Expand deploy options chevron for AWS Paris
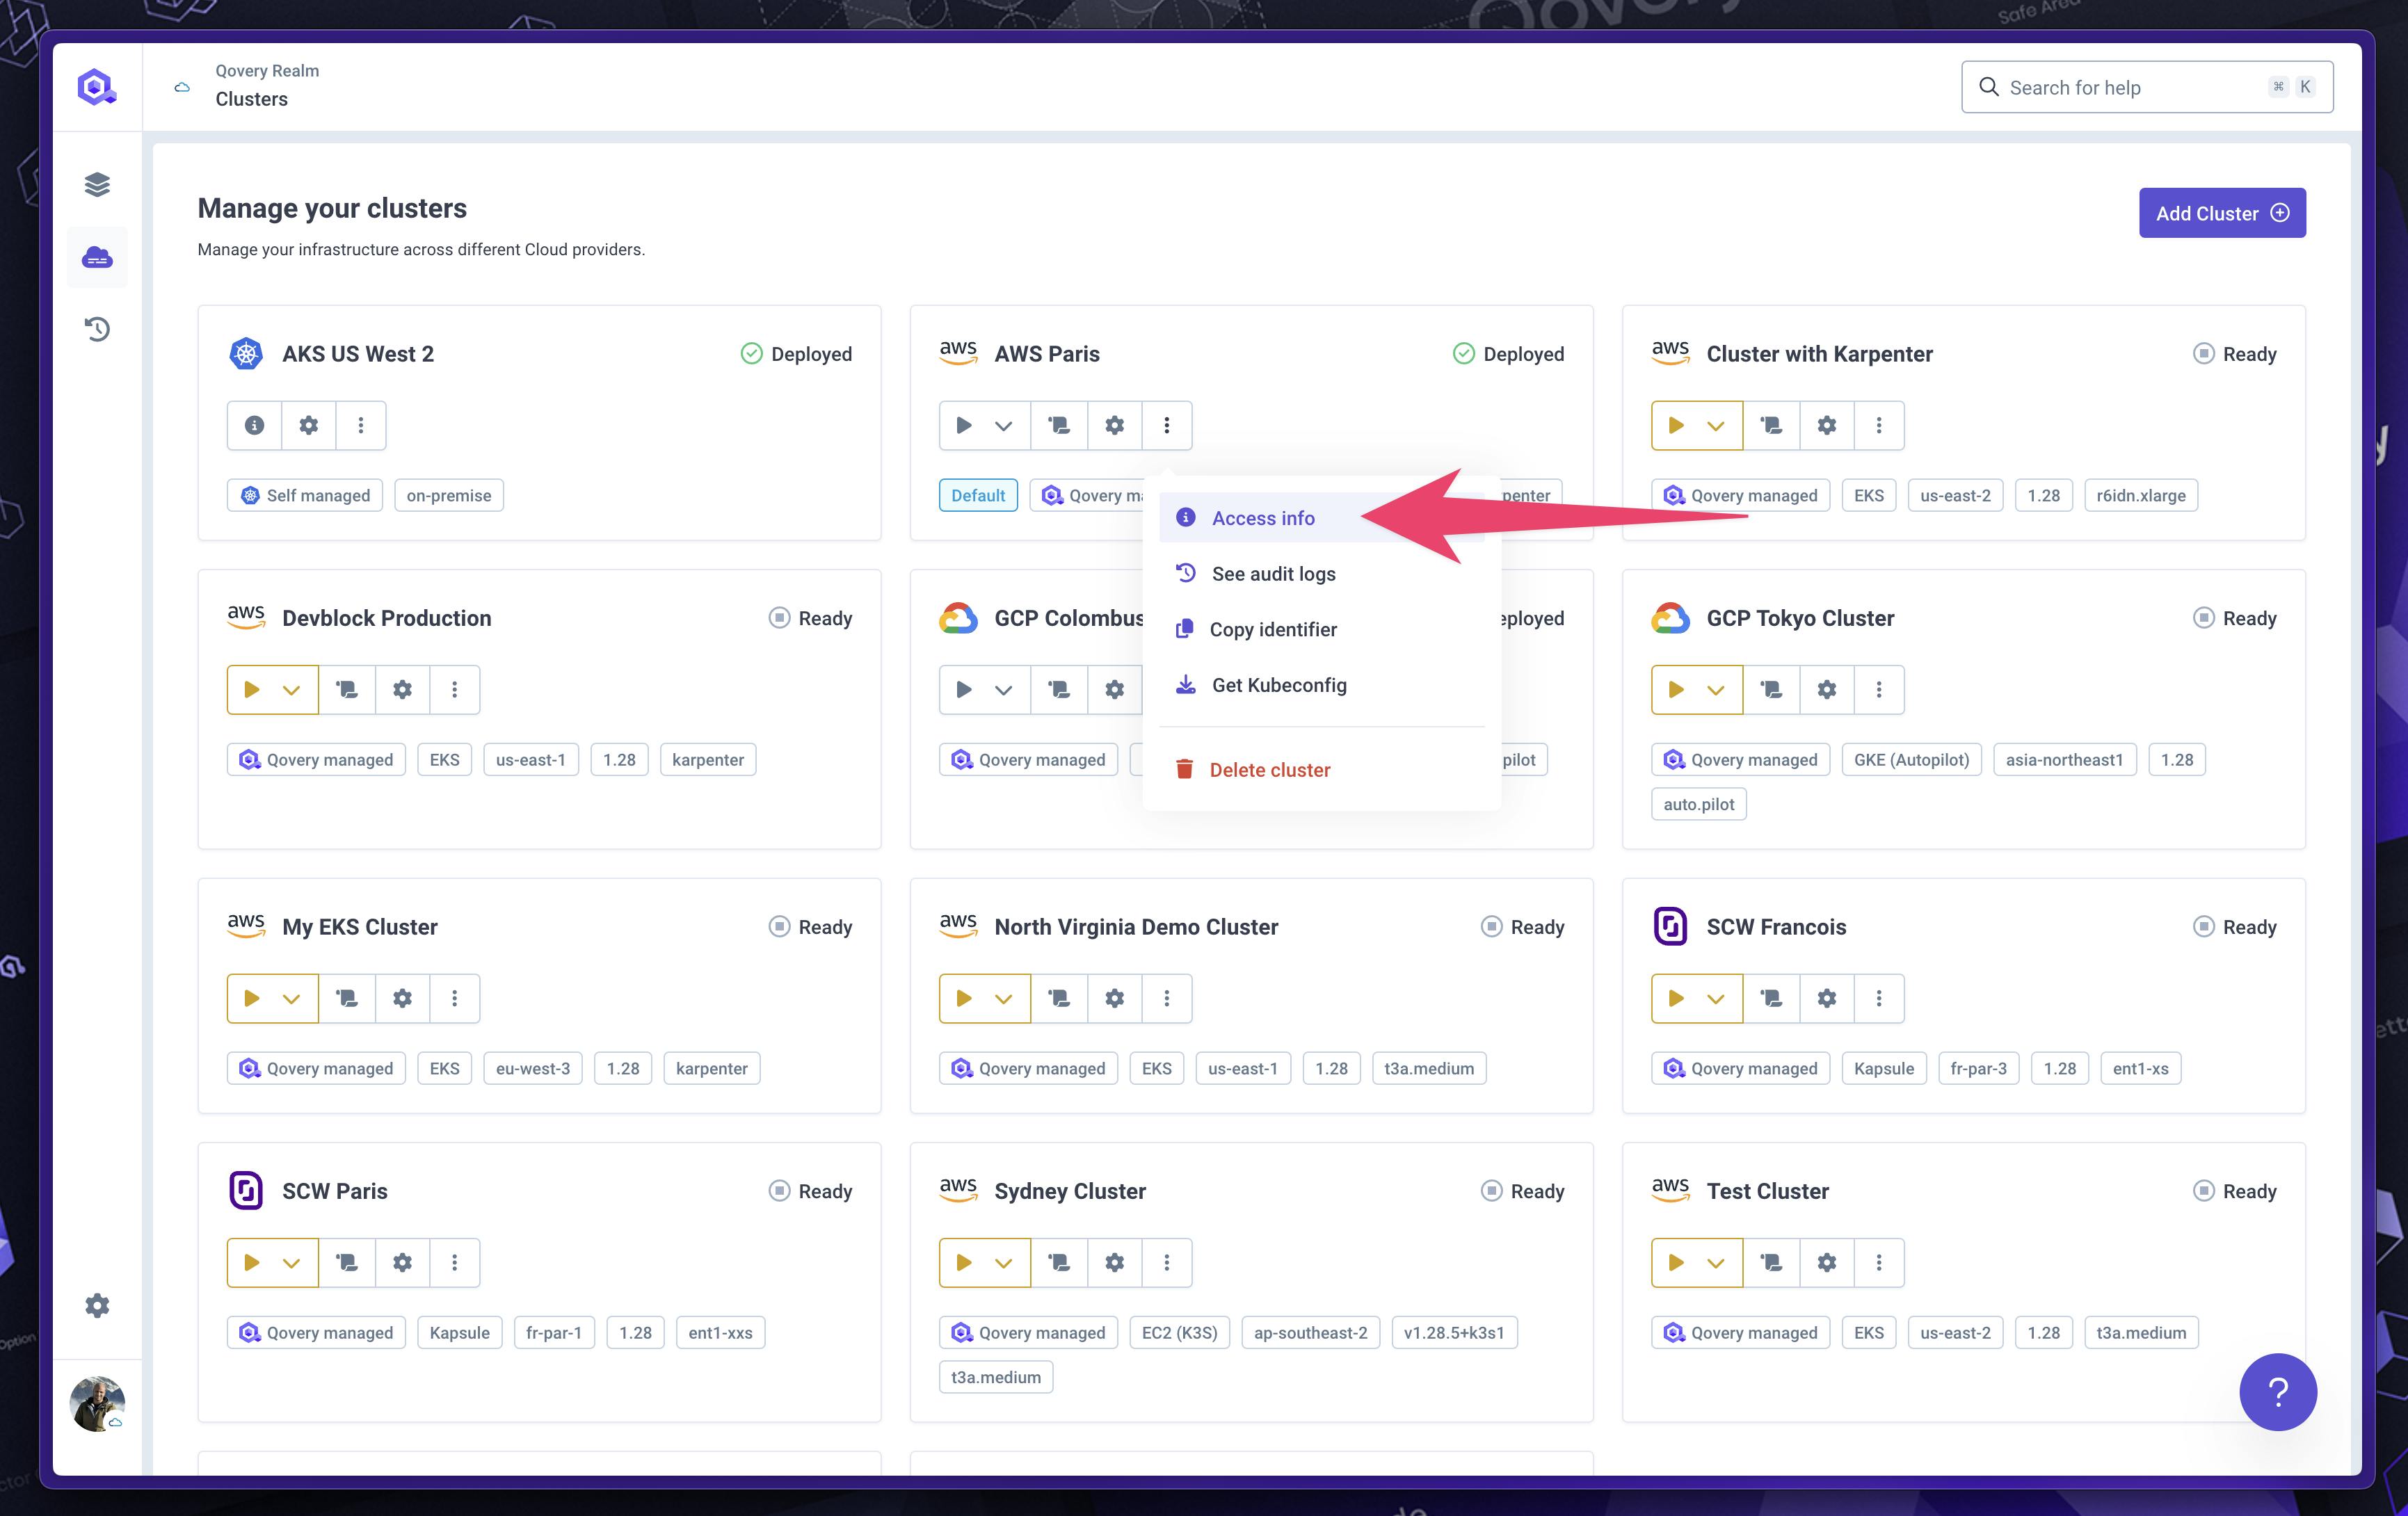Screen dimensions: 2408x1516 click(x=1004, y=425)
